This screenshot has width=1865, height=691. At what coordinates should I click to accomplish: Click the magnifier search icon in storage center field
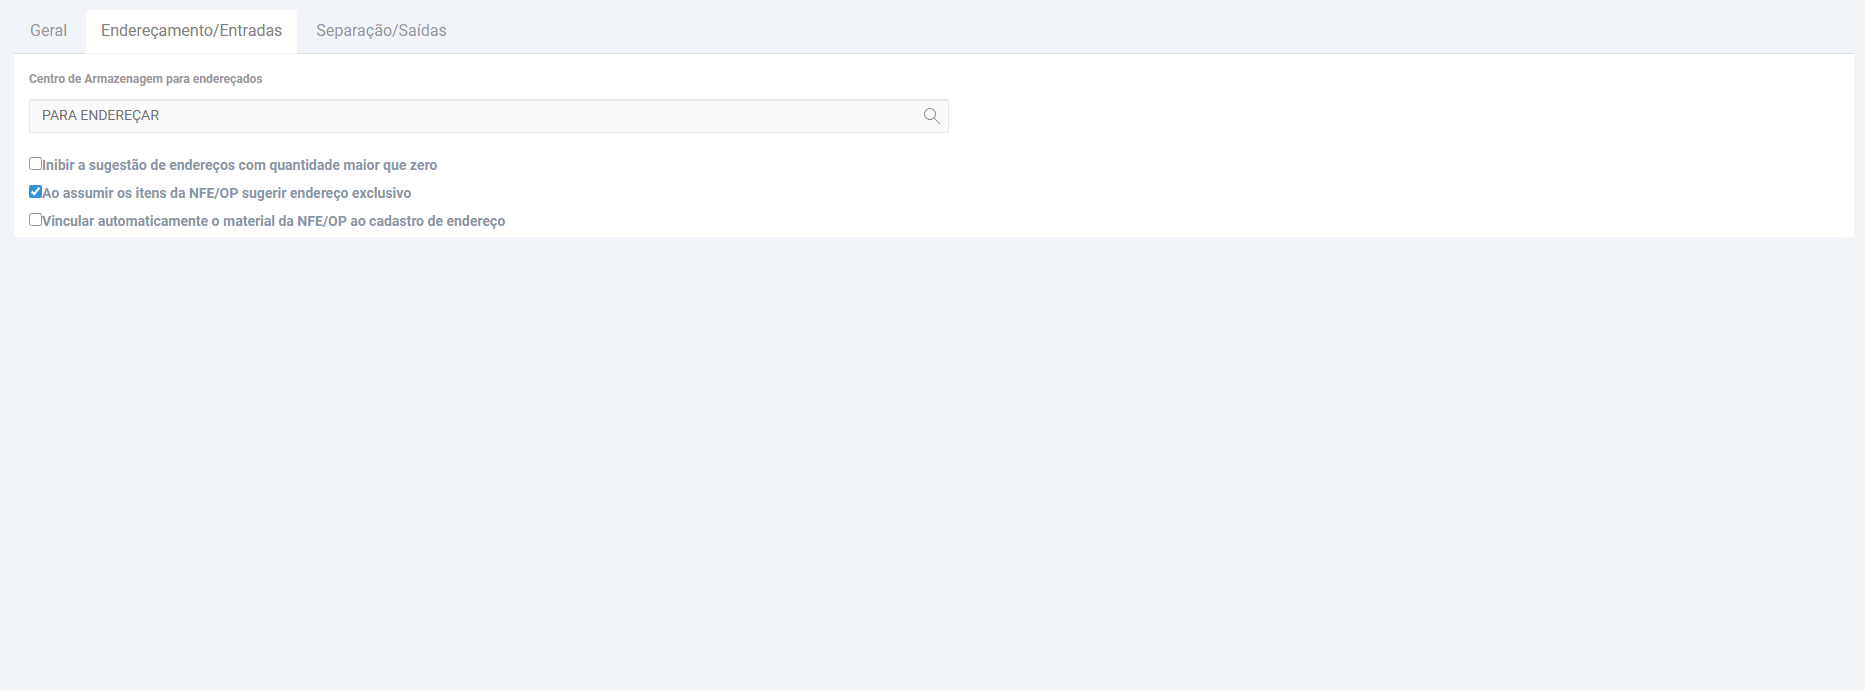pyautogui.click(x=931, y=116)
